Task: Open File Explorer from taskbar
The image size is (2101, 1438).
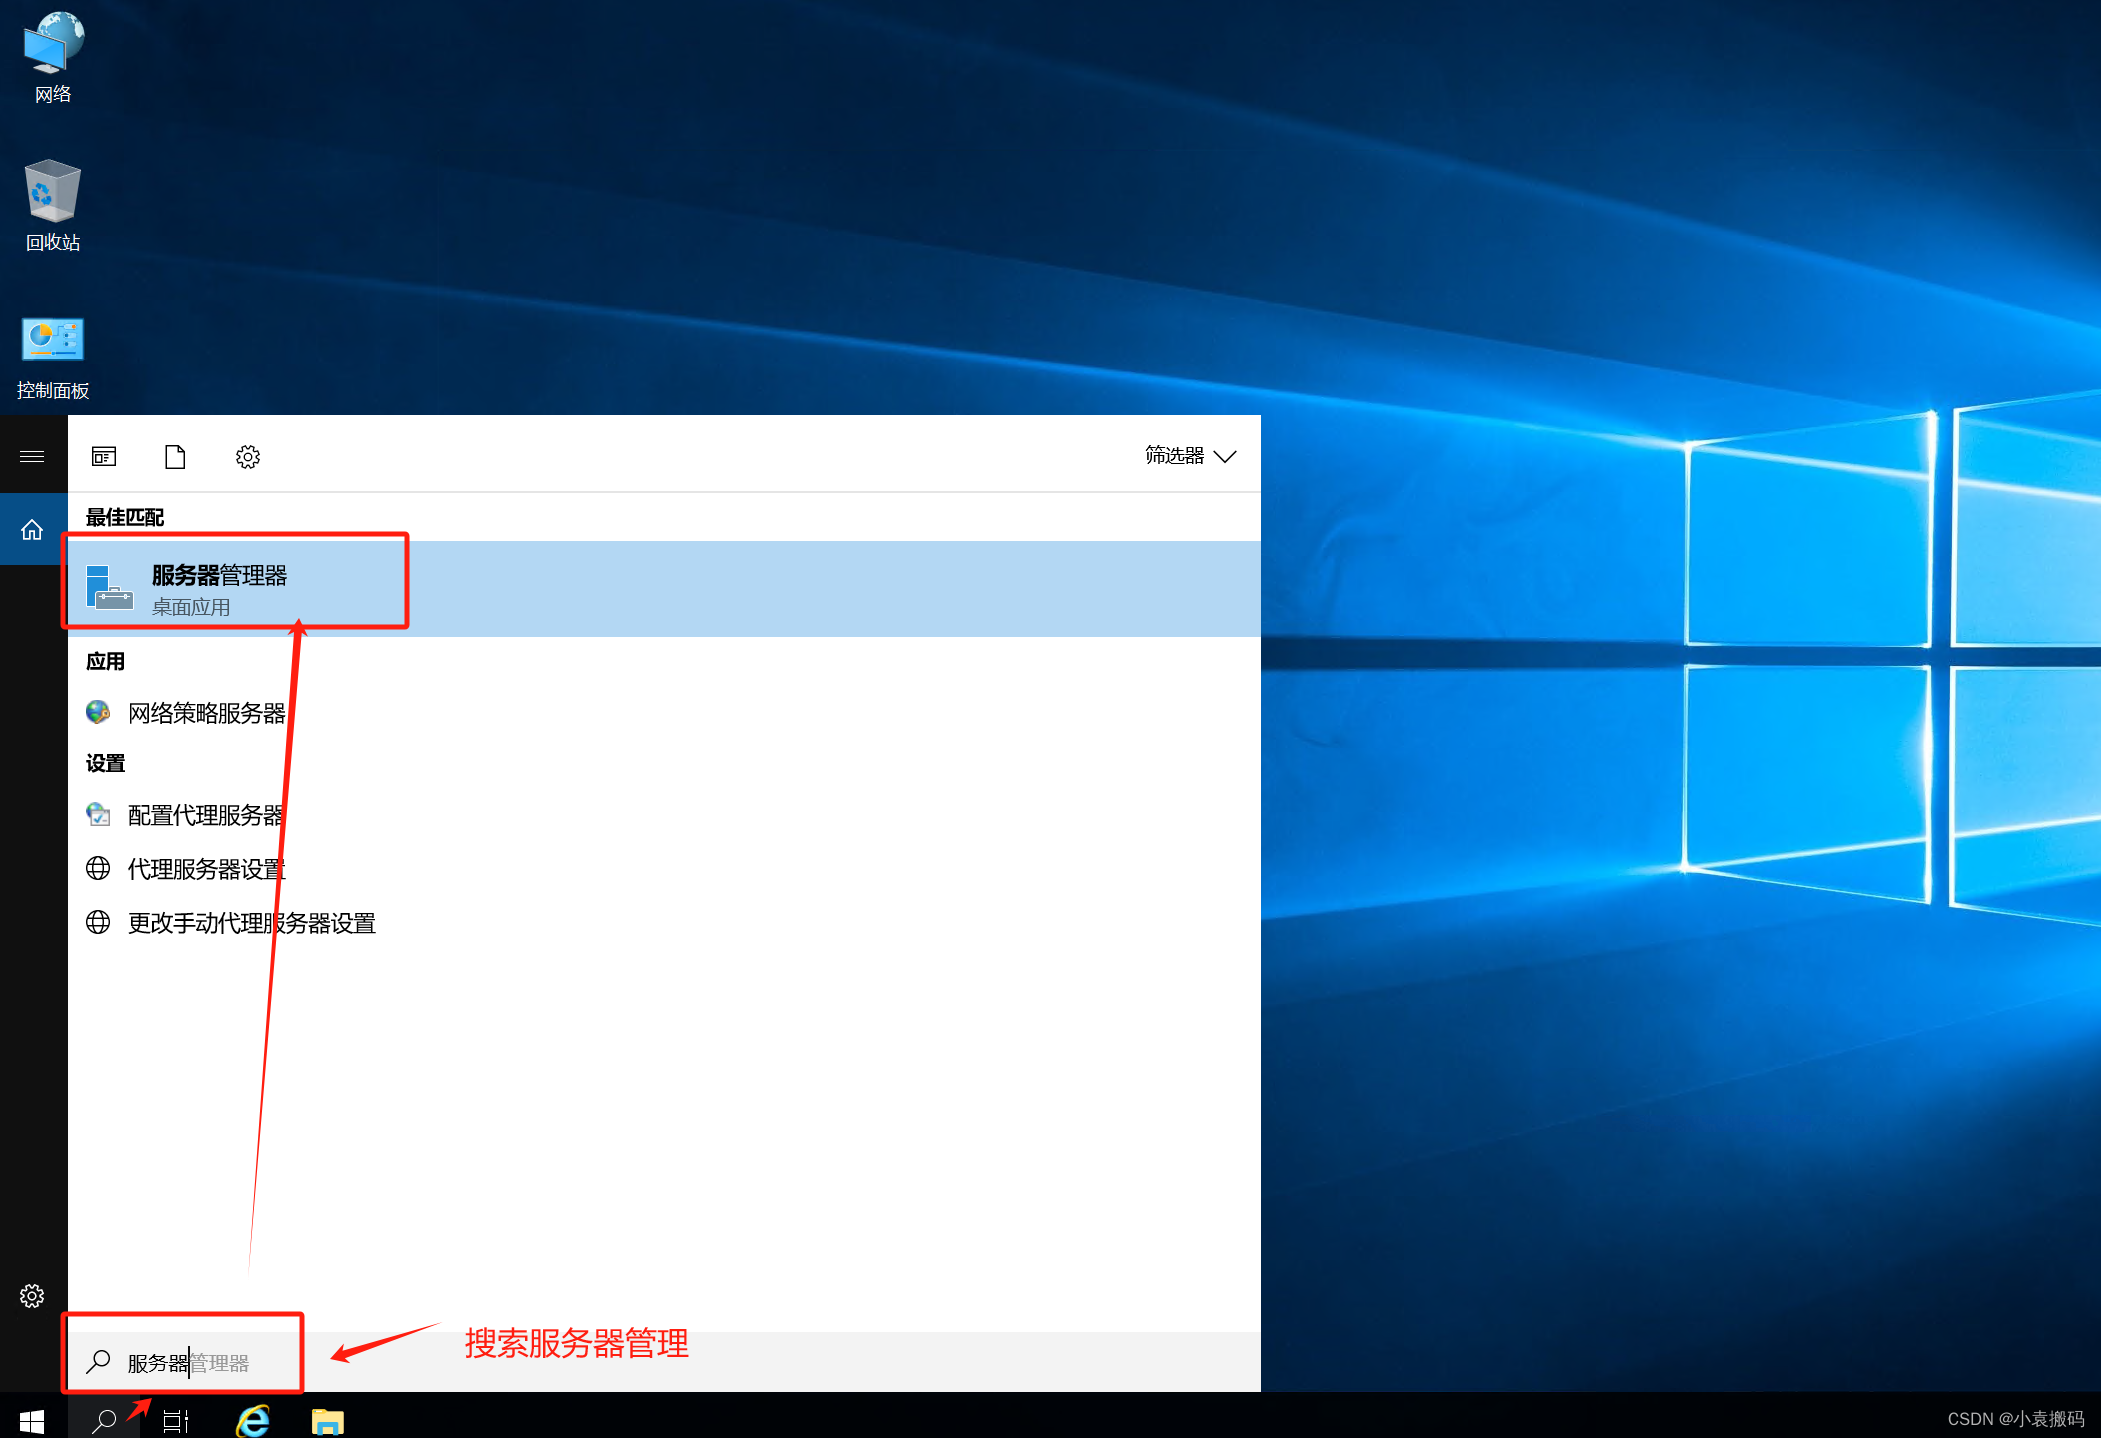Action: click(x=328, y=1420)
